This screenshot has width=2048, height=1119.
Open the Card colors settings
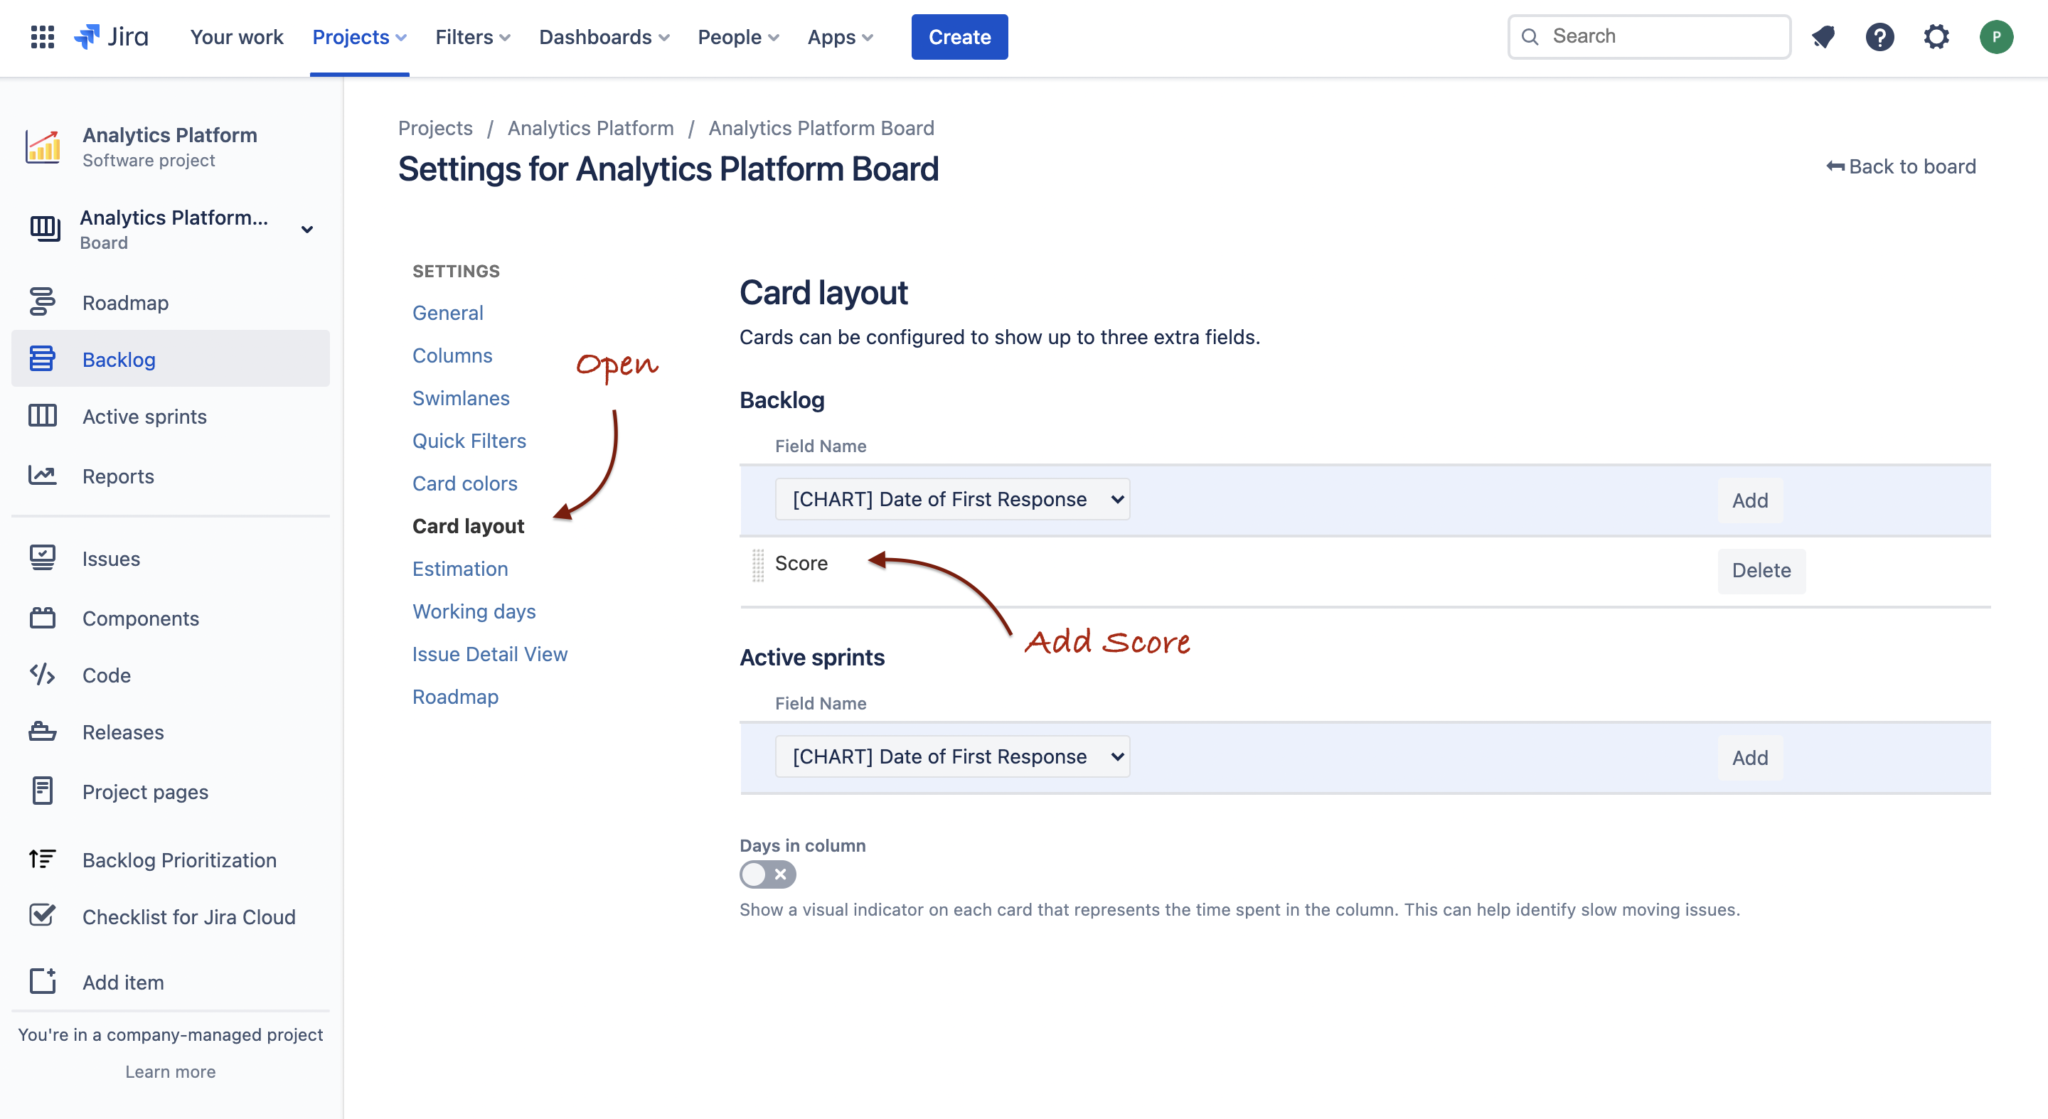point(465,484)
